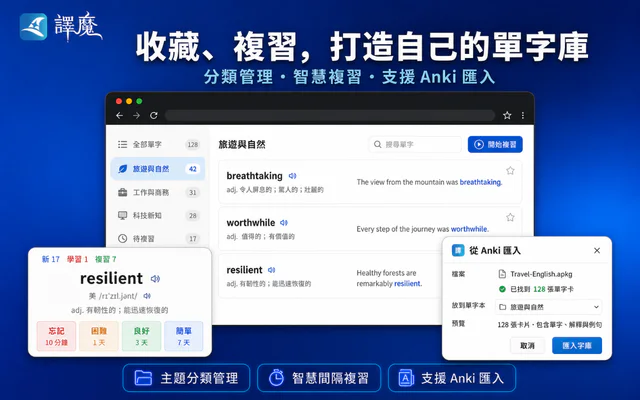
Task: Click the browser address bar
Action: pyautogui.click(x=330, y=116)
